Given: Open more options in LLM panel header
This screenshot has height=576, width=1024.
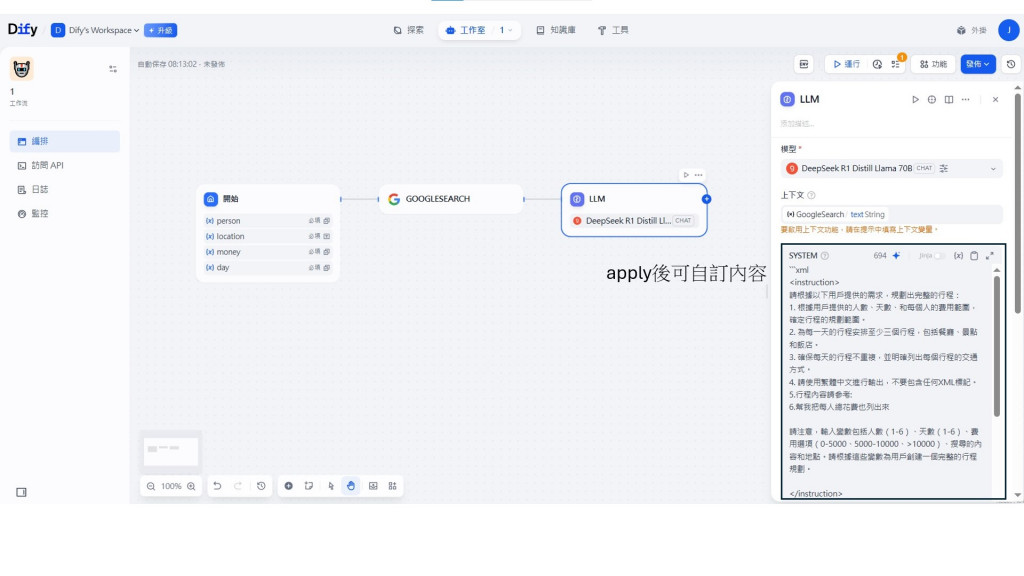Looking at the screenshot, I should [x=966, y=99].
